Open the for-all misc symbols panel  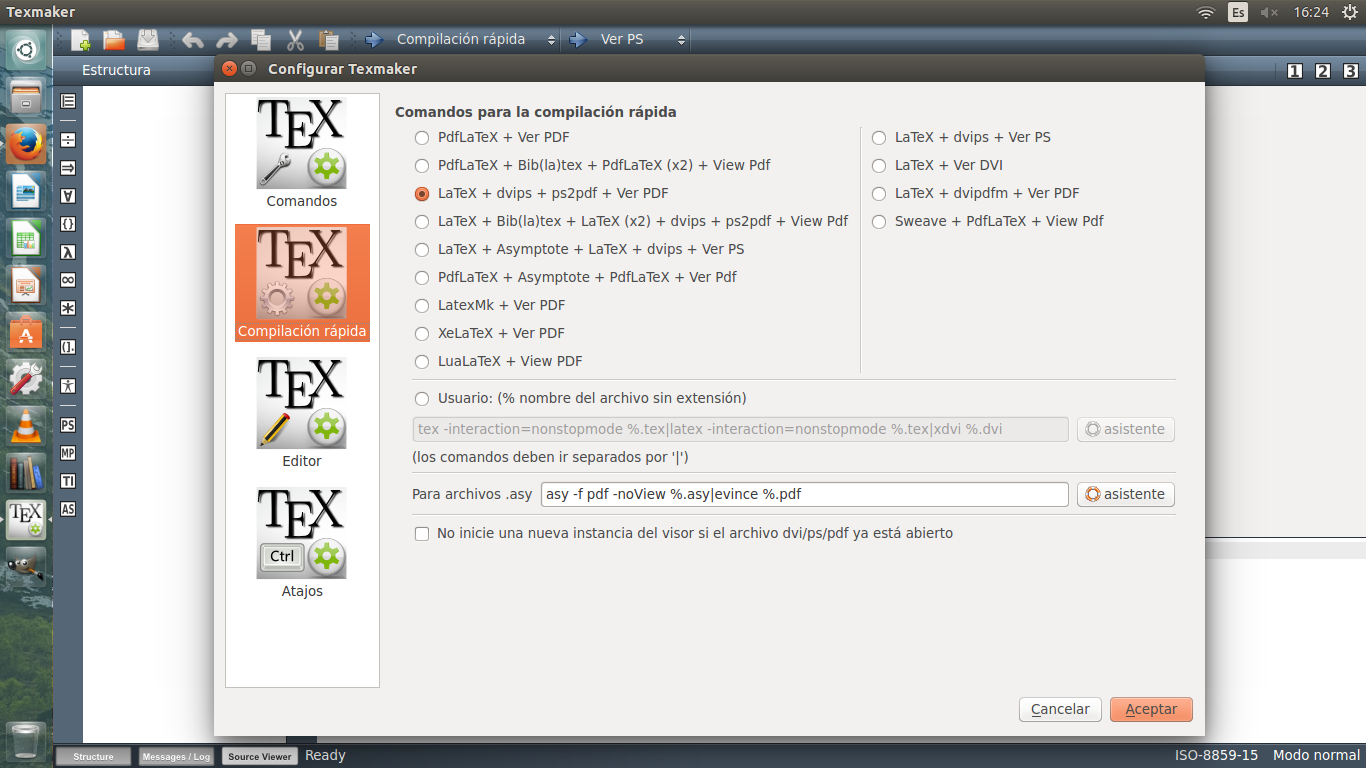[68, 195]
